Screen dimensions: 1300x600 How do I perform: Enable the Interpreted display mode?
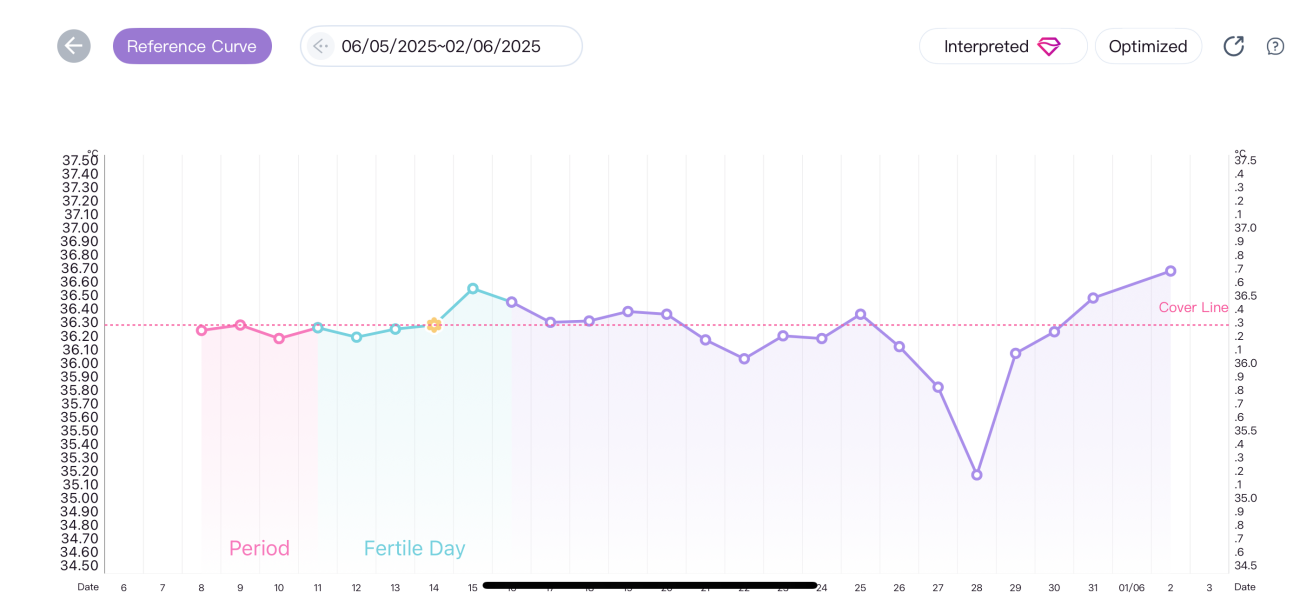point(1002,46)
